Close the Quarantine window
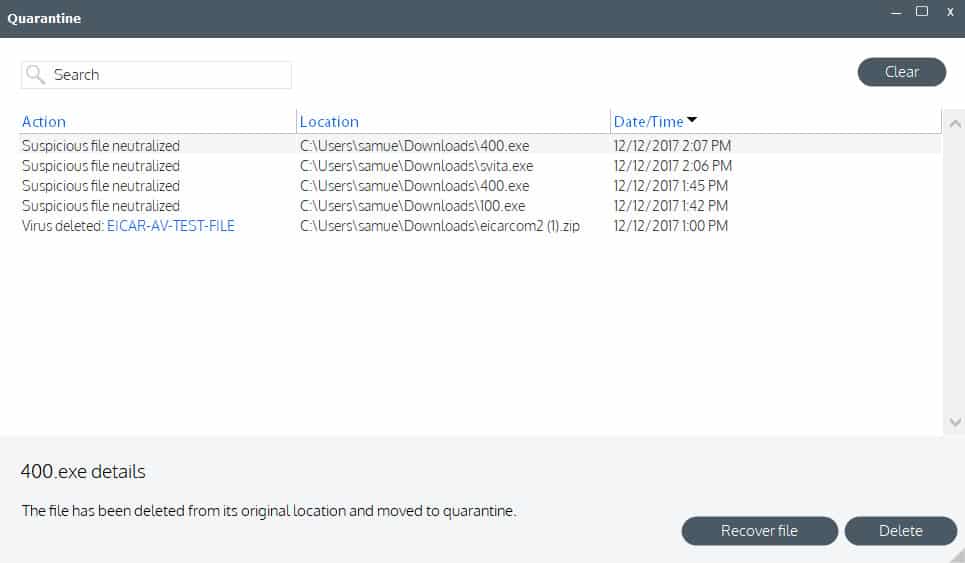The width and height of the screenshot is (965, 563). click(950, 12)
